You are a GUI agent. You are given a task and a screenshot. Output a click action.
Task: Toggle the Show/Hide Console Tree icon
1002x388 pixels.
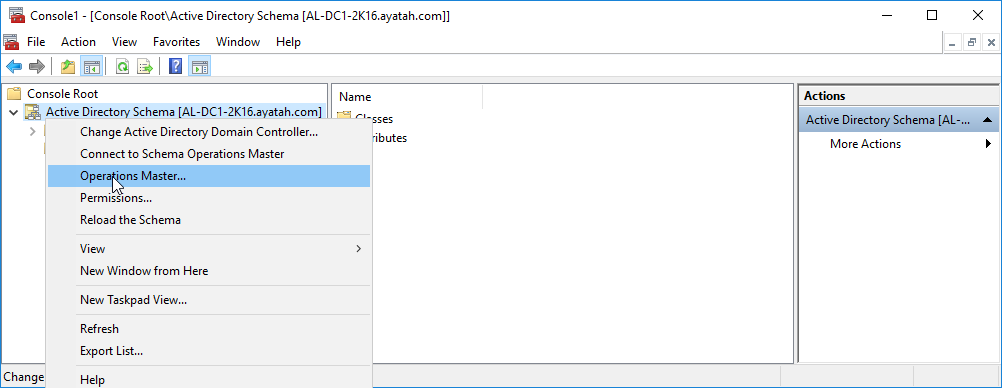[x=91, y=66]
